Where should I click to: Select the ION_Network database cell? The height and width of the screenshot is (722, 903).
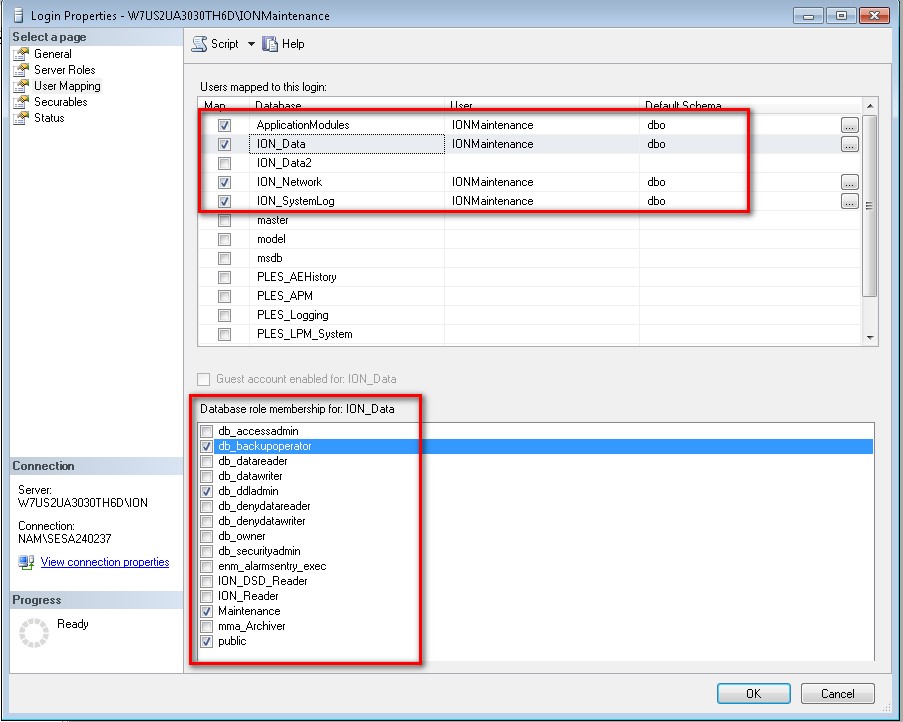347,182
